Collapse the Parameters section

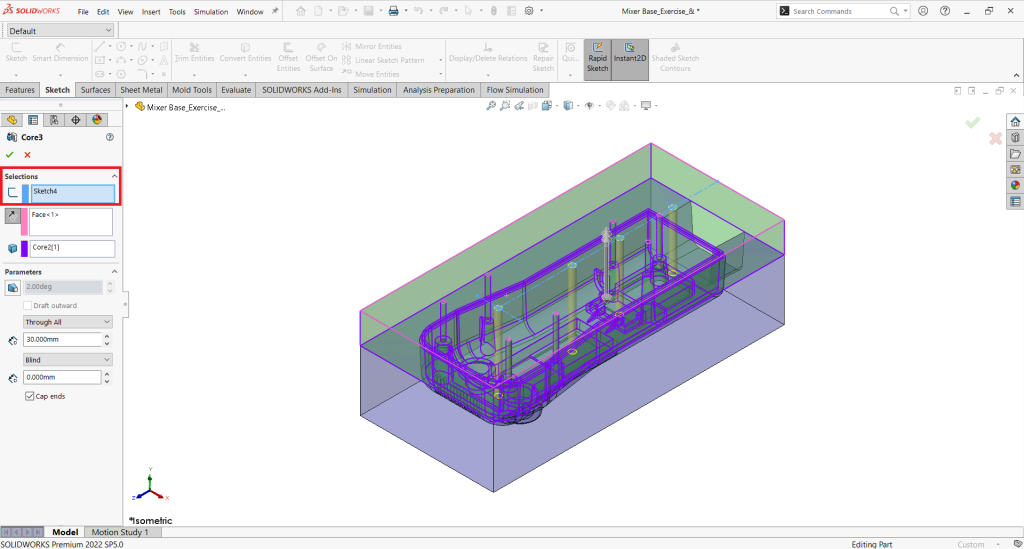114,272
